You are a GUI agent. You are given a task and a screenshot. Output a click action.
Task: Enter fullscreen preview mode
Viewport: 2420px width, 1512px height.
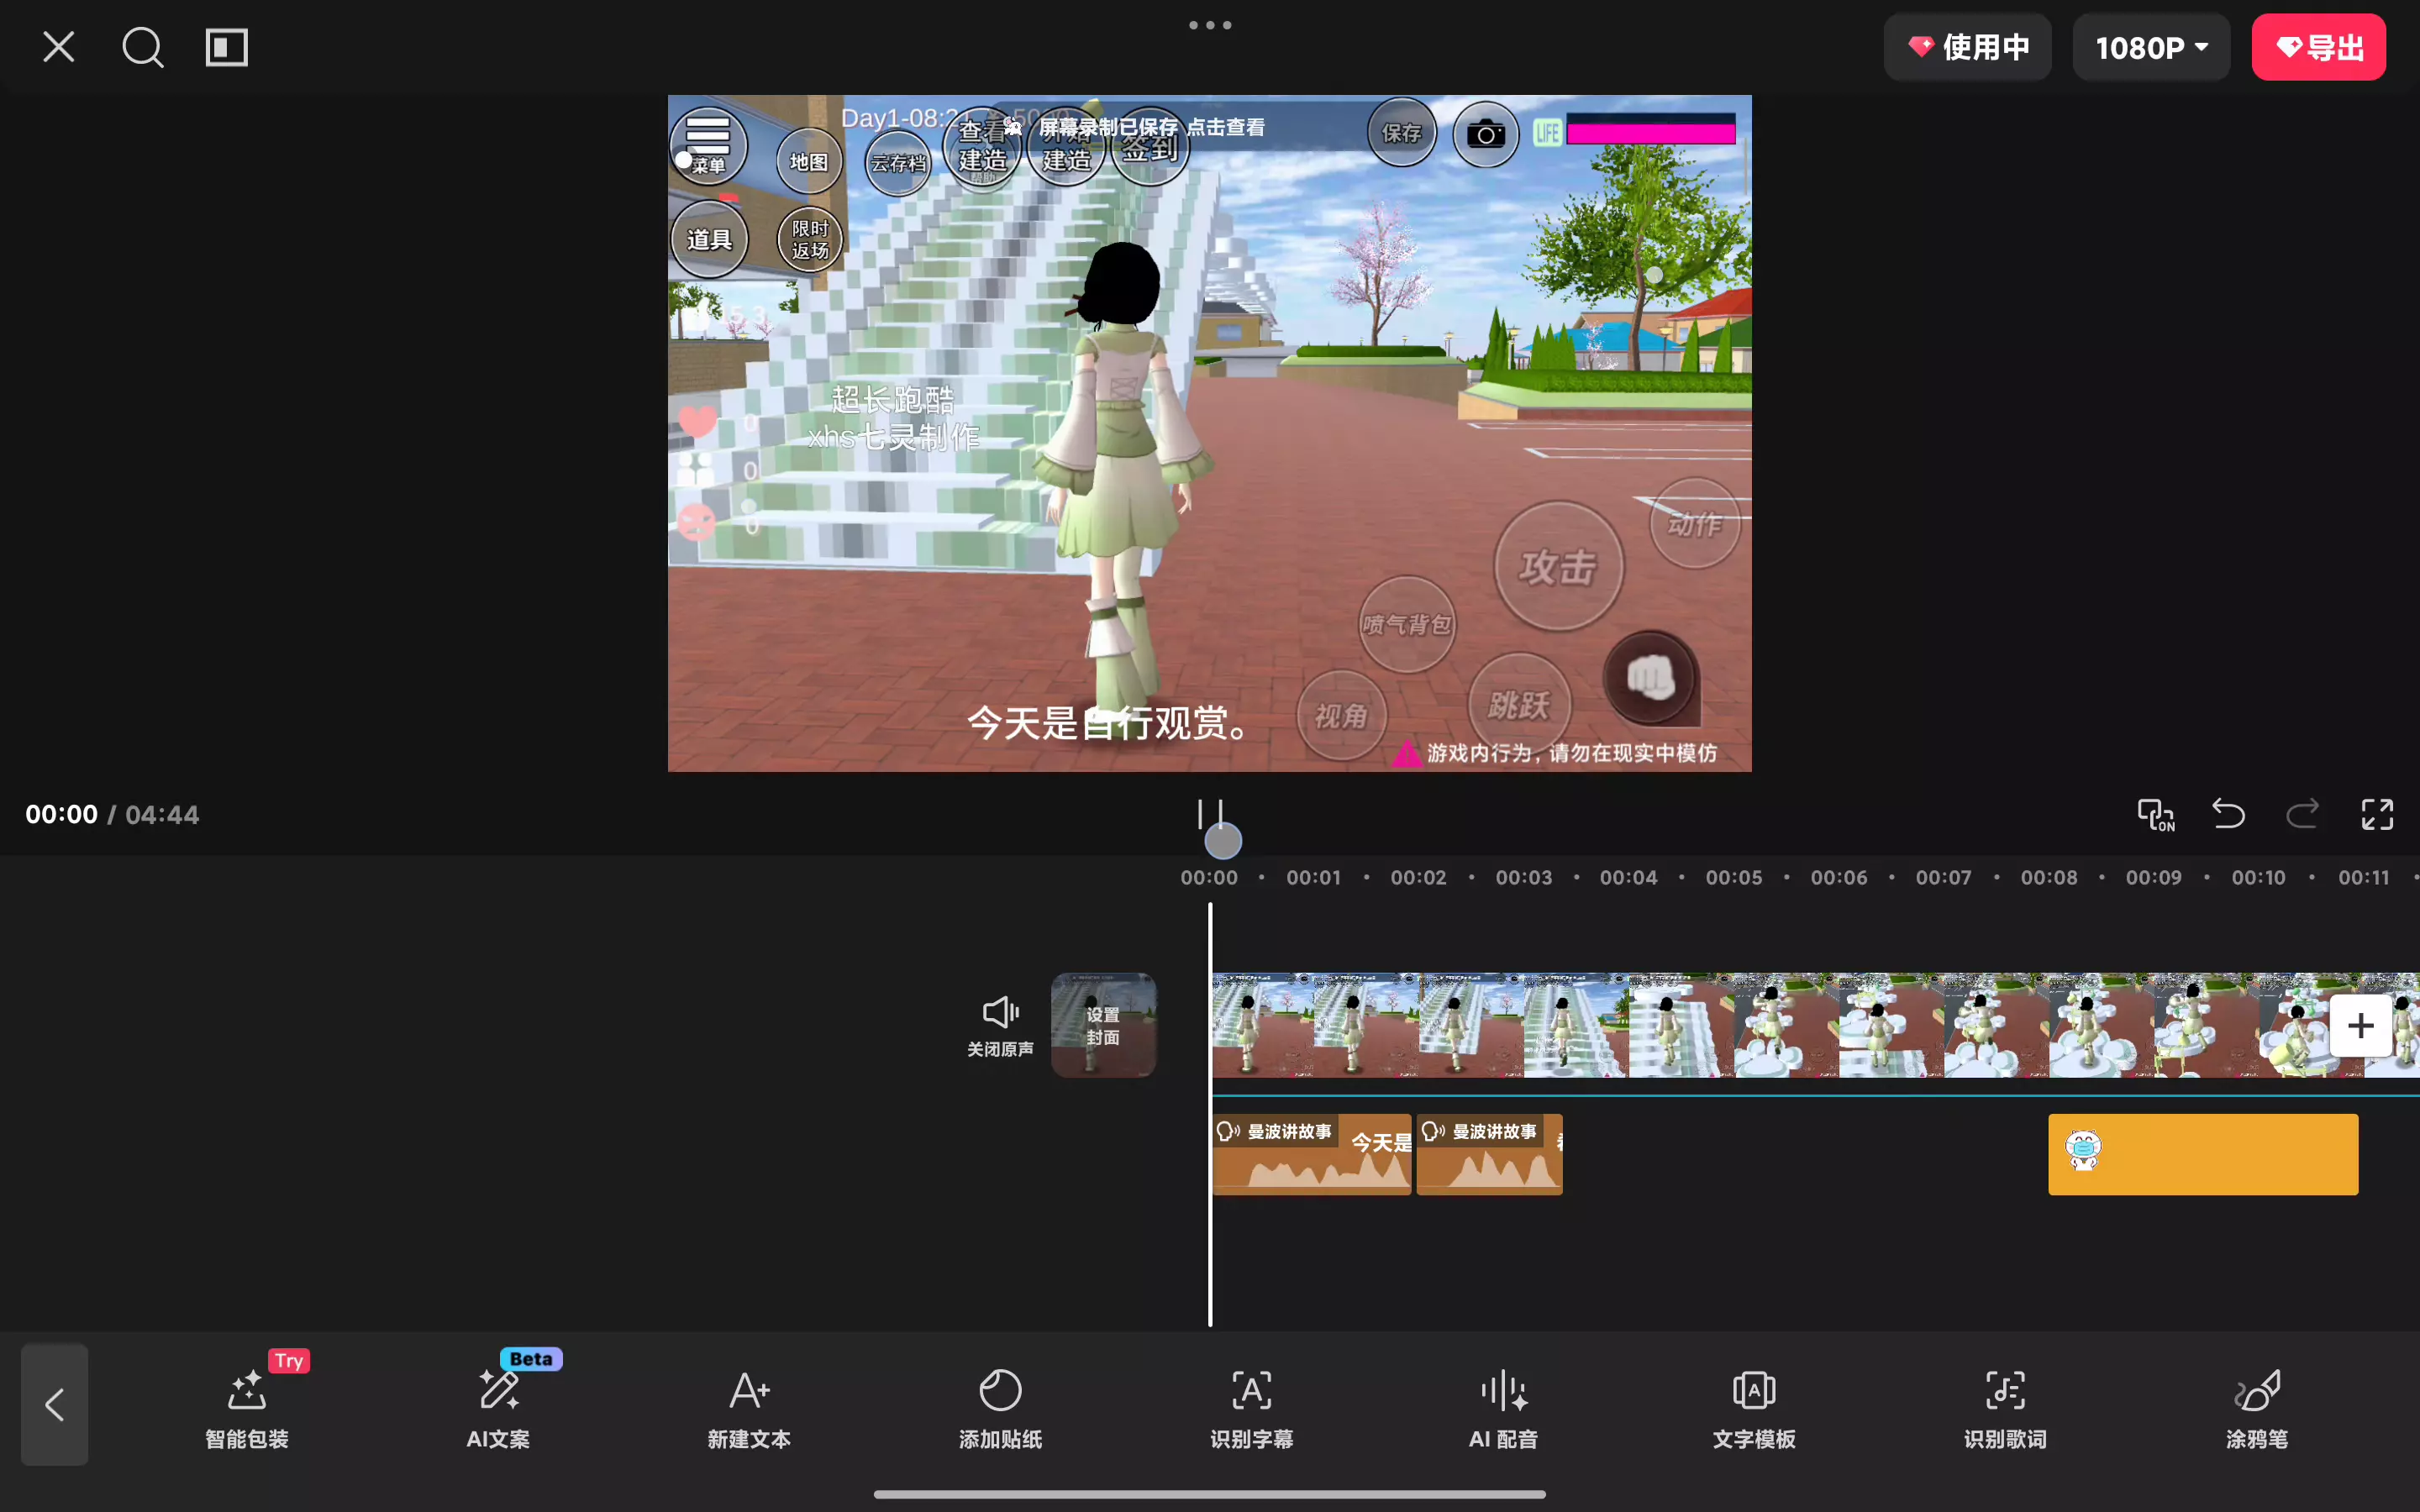point(2377,814)
